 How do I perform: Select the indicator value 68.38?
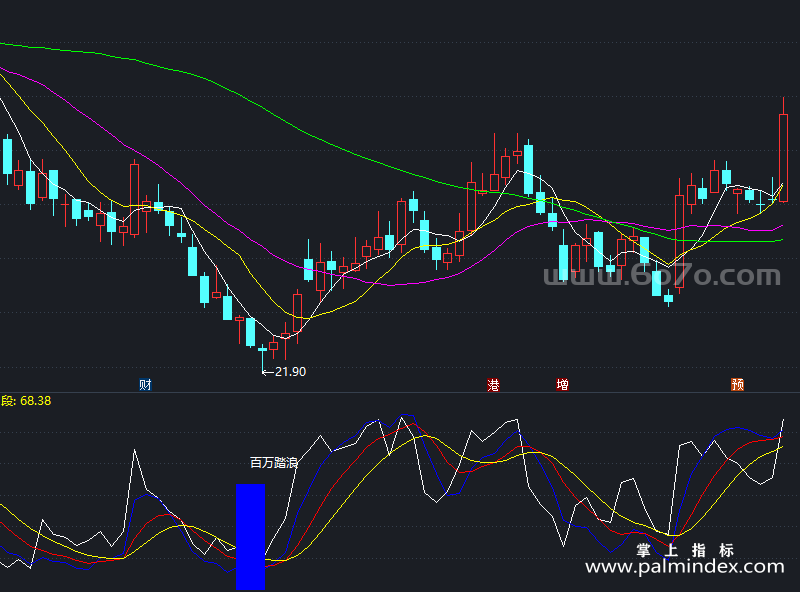(36, 401)
